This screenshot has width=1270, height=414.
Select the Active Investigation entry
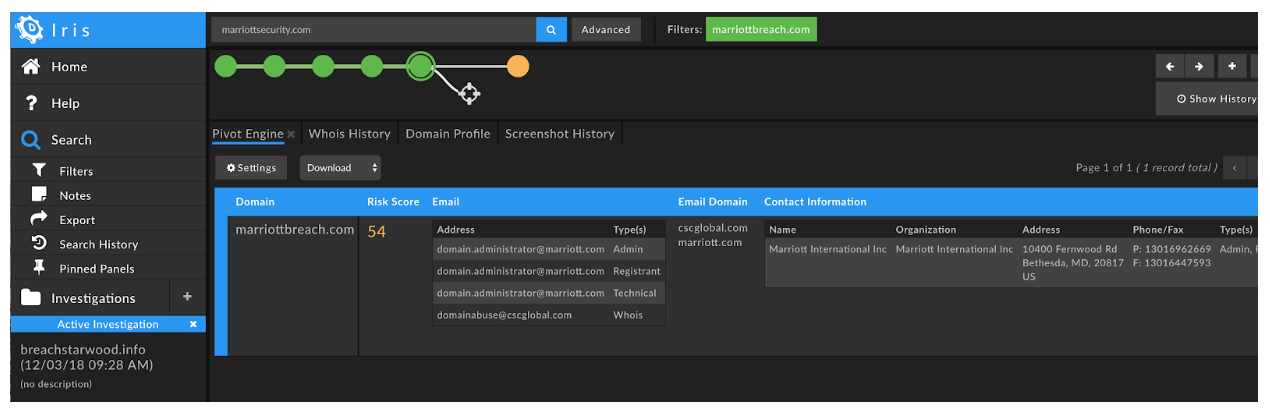108,324
